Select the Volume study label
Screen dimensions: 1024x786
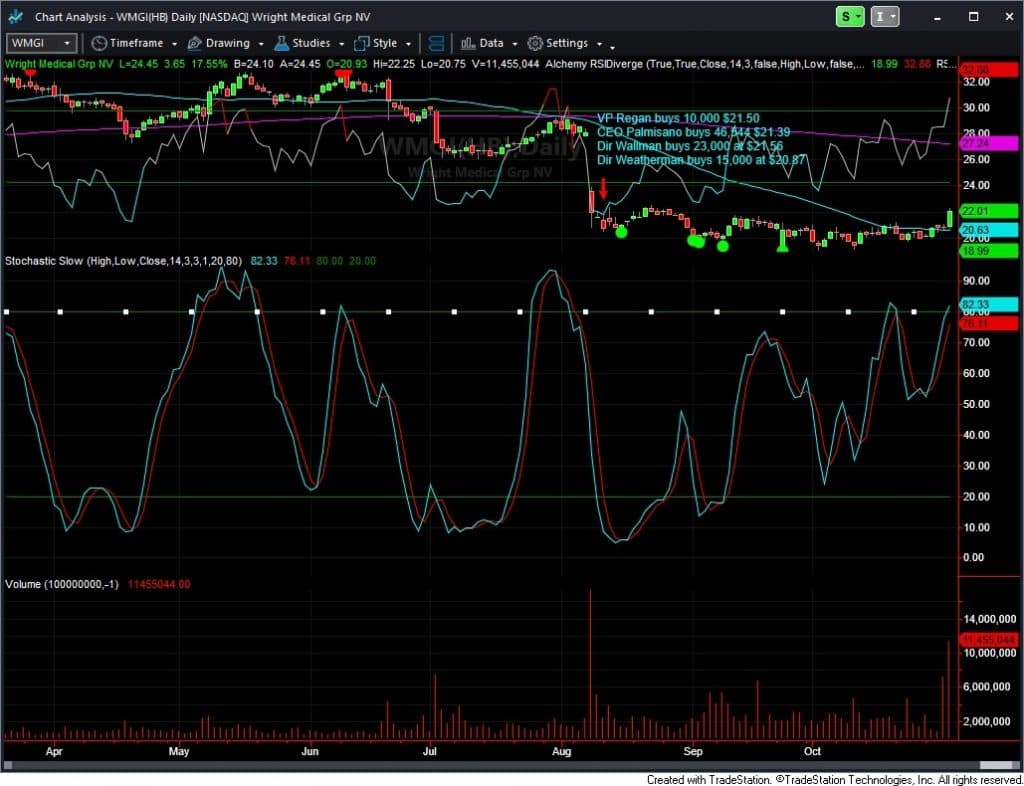[x=62, y=584]
